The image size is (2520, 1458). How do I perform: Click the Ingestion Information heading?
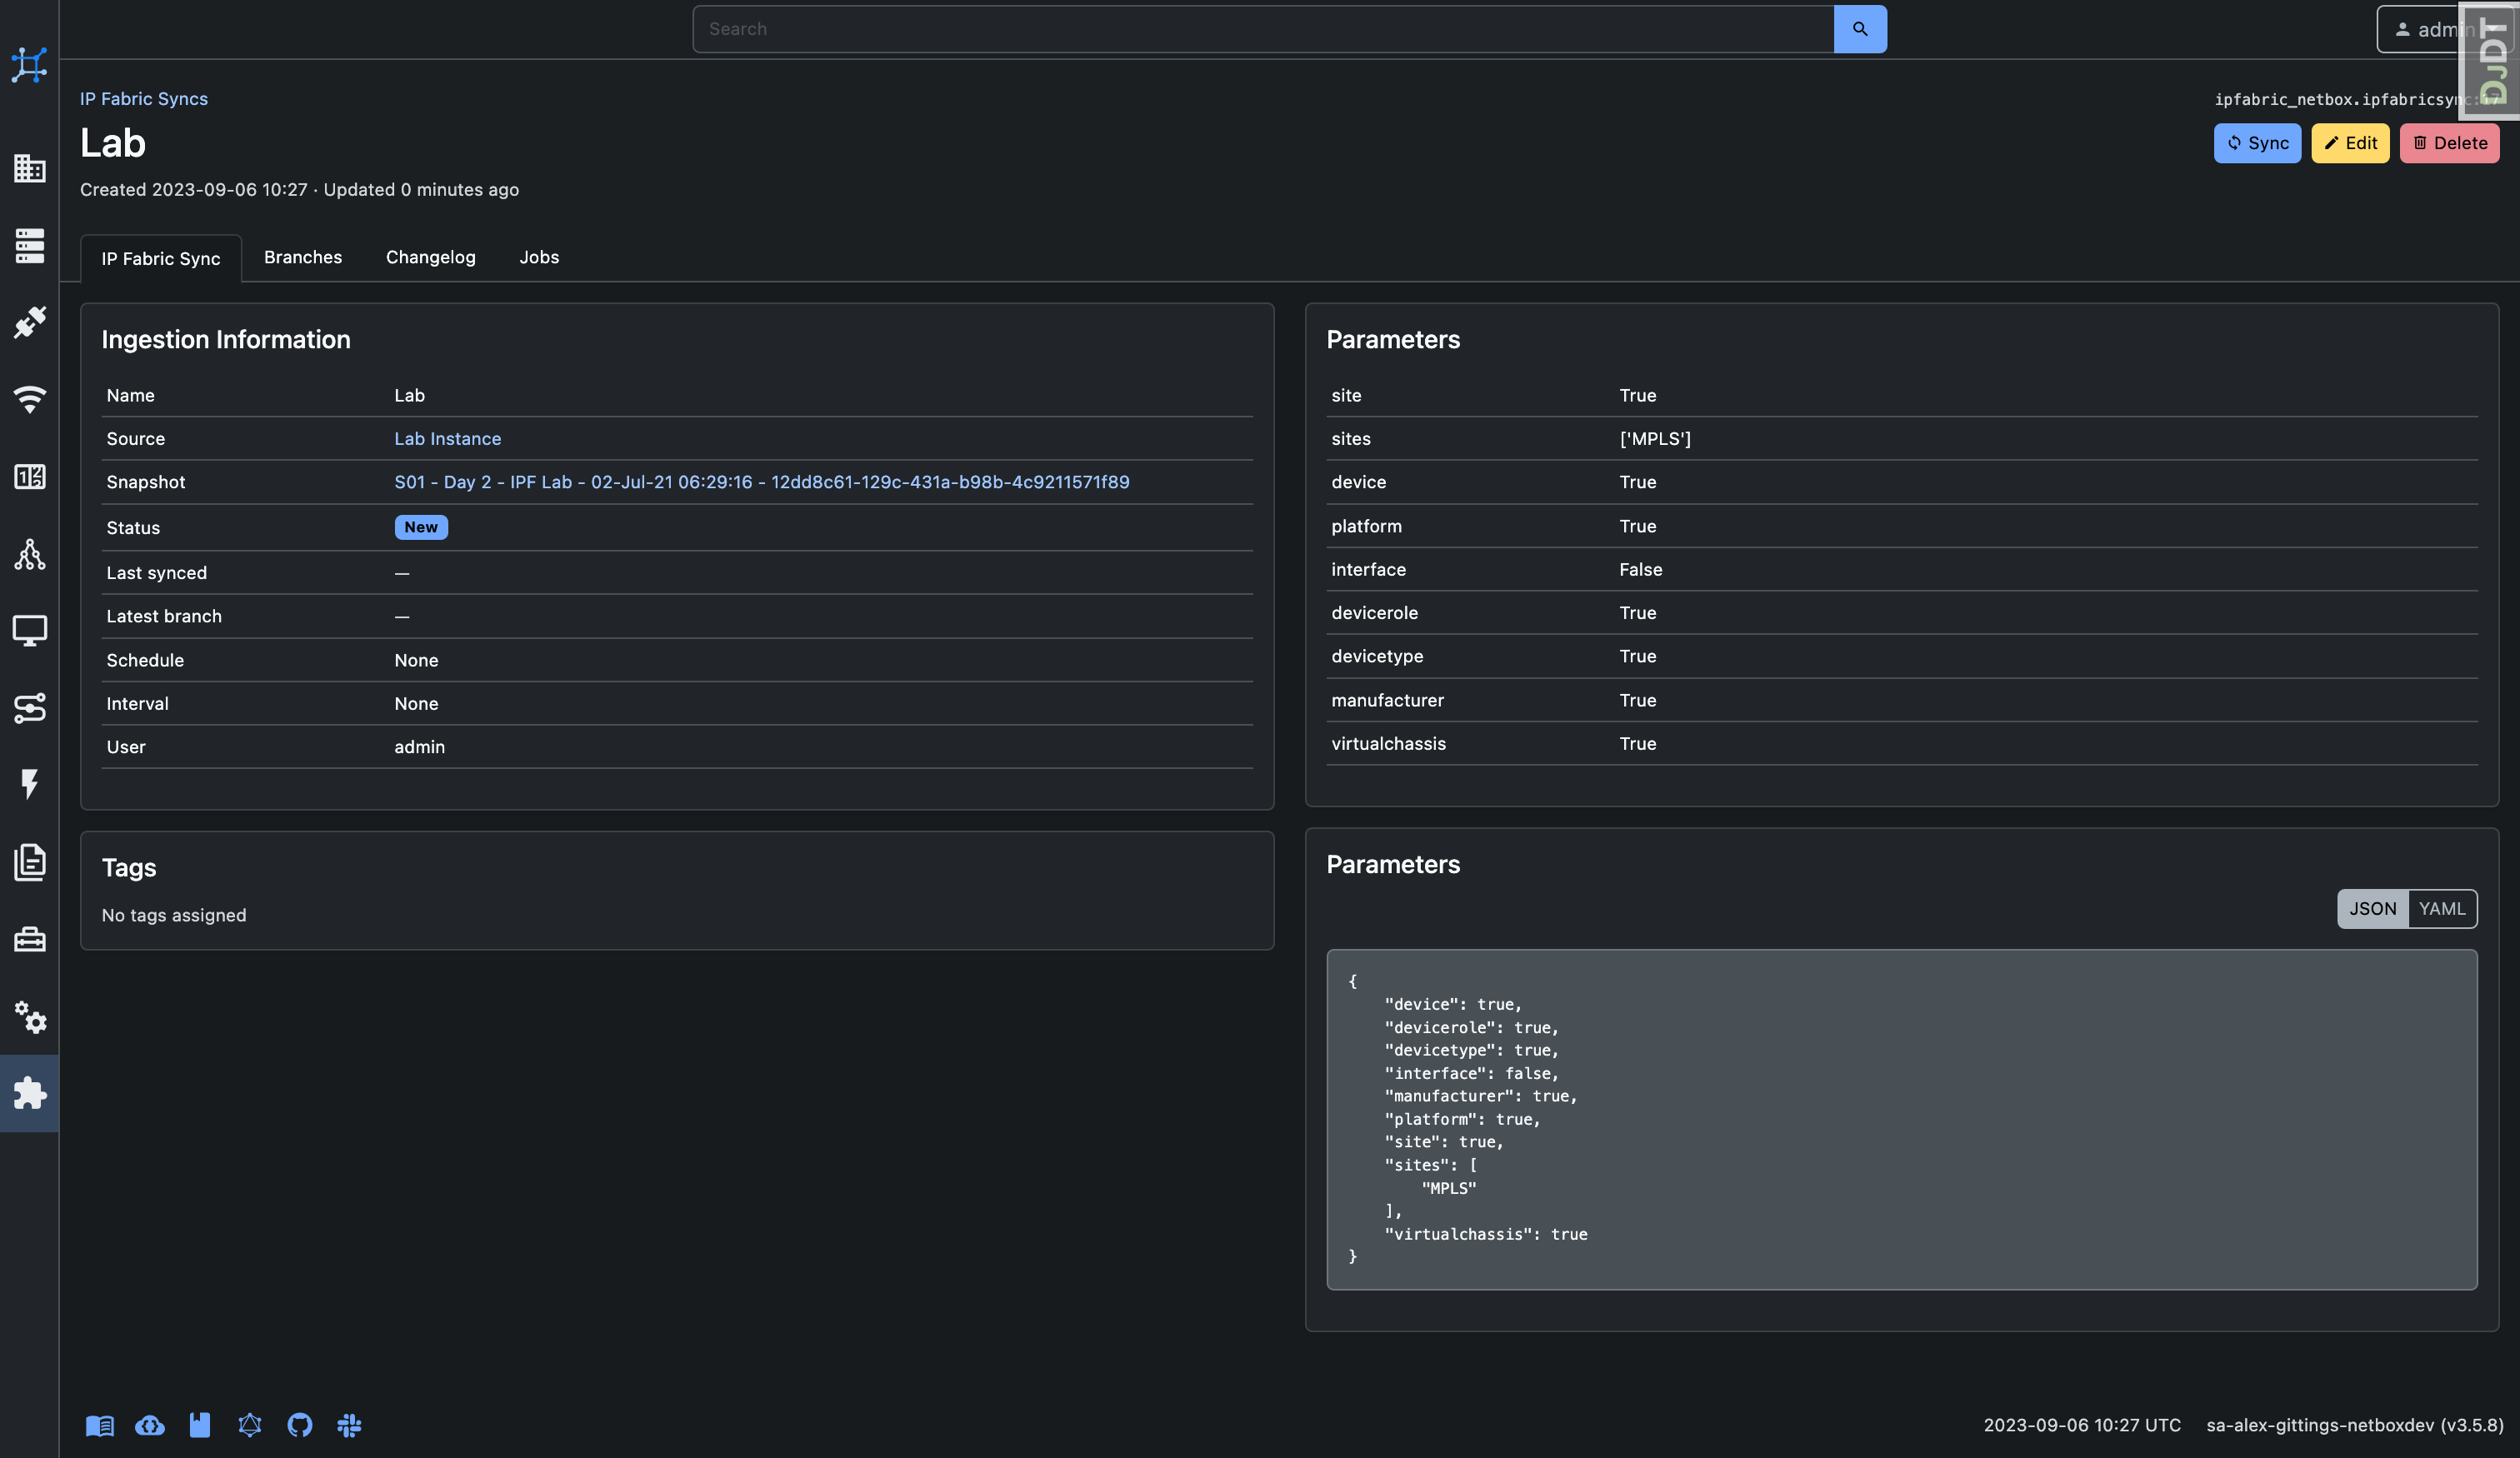[x=226, y=339]
